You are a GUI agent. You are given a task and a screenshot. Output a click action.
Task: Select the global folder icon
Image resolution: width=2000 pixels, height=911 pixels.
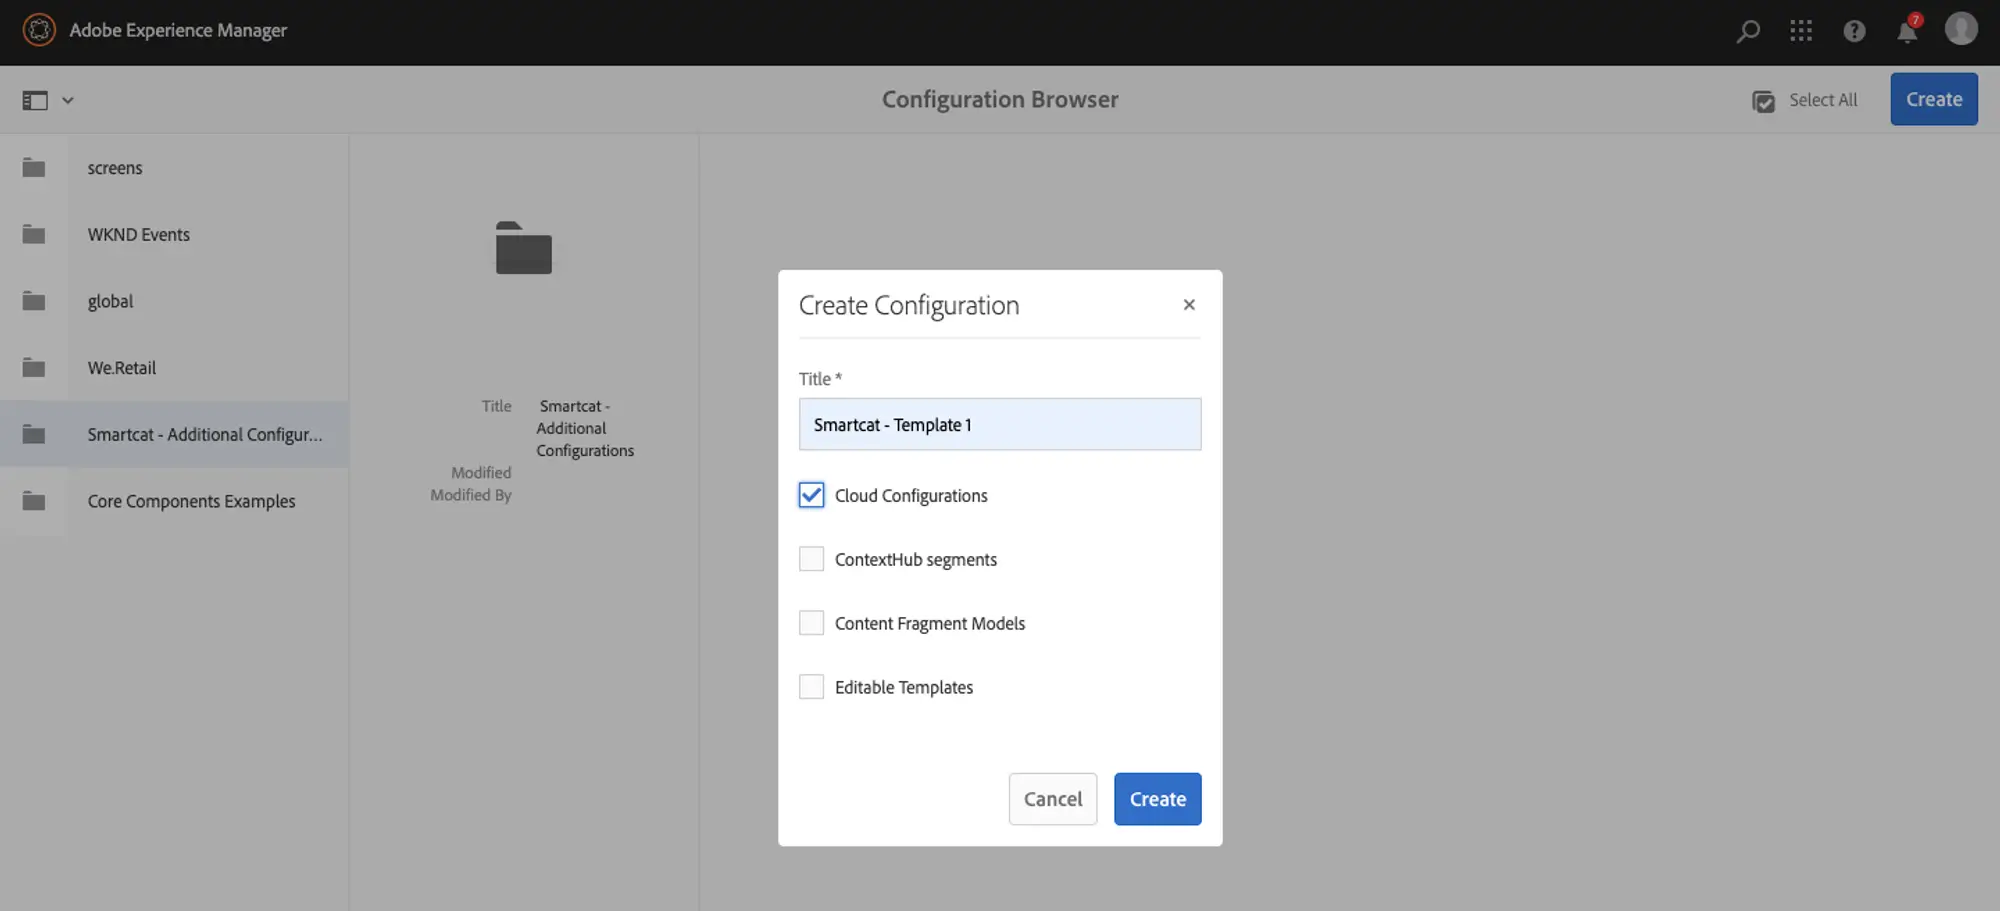pyautogui.click(x=34, y=301)
